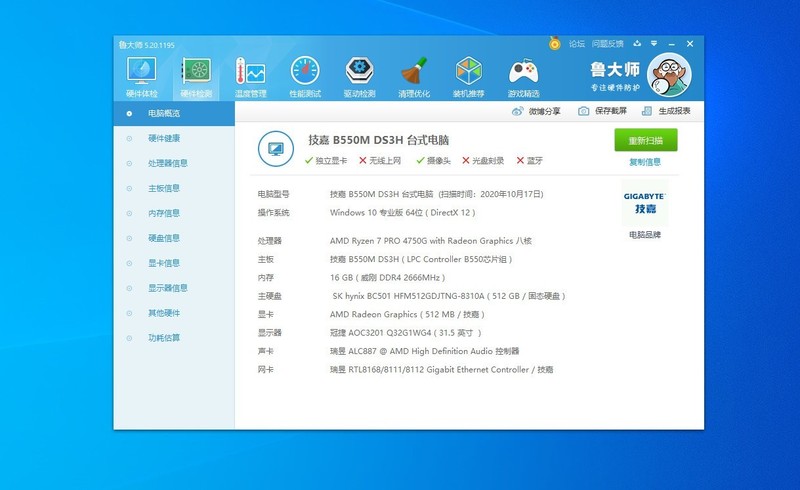Image resolution: width=800 pixels, height=490 pixels.
Task: Click the AMD Radeon Graphics 512 MB text
Action: [x=407, y=314]
